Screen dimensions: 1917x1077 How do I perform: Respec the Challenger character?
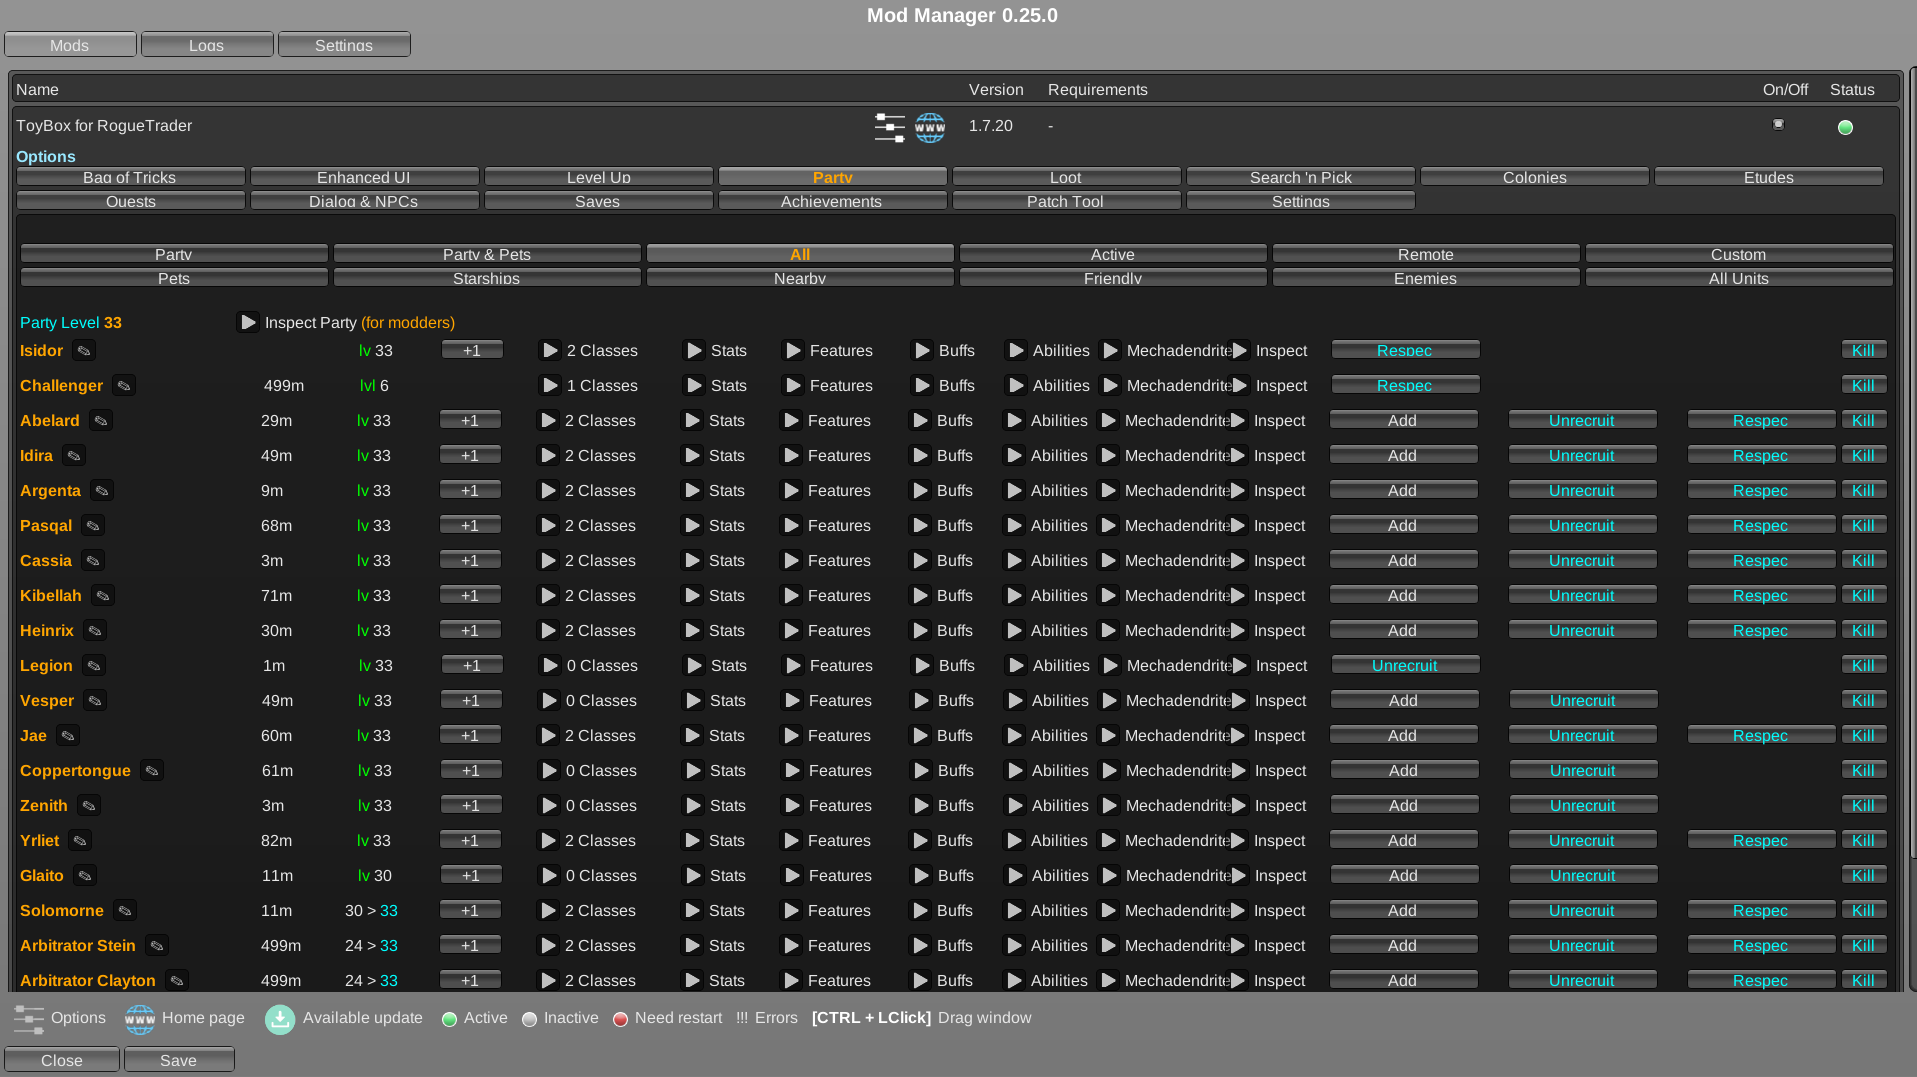coord(1405,386)
